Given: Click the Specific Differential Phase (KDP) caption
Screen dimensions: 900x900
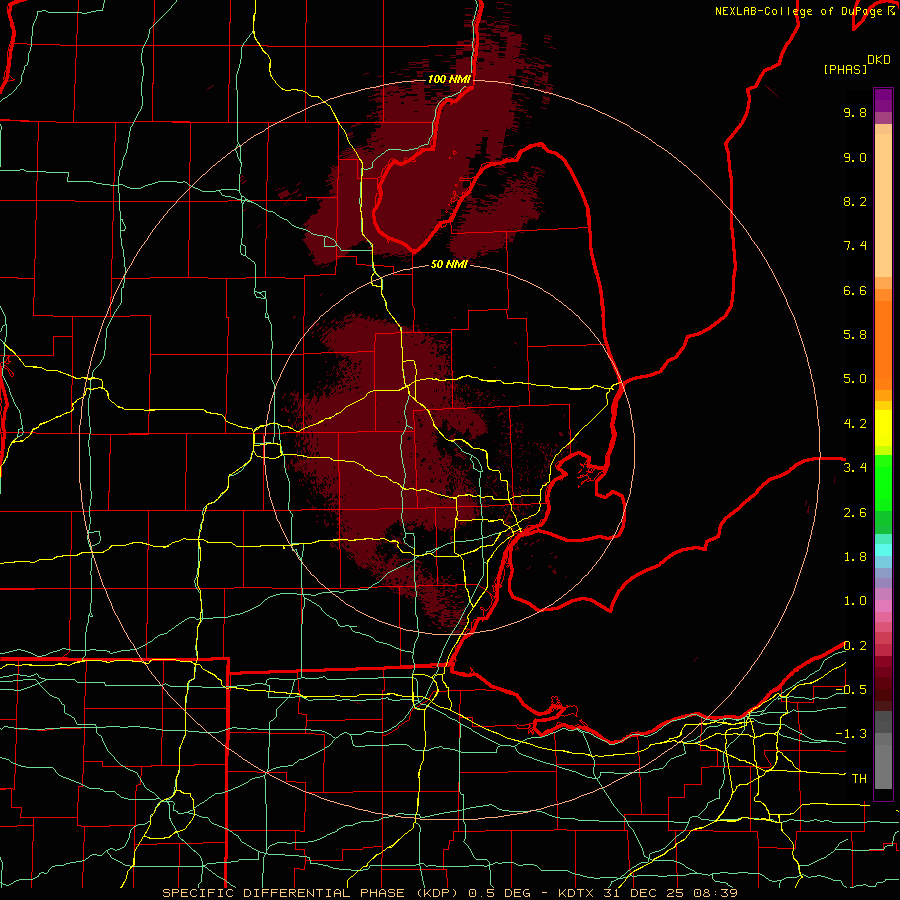Looking at the screenshot, I should (x=312, y=893).
